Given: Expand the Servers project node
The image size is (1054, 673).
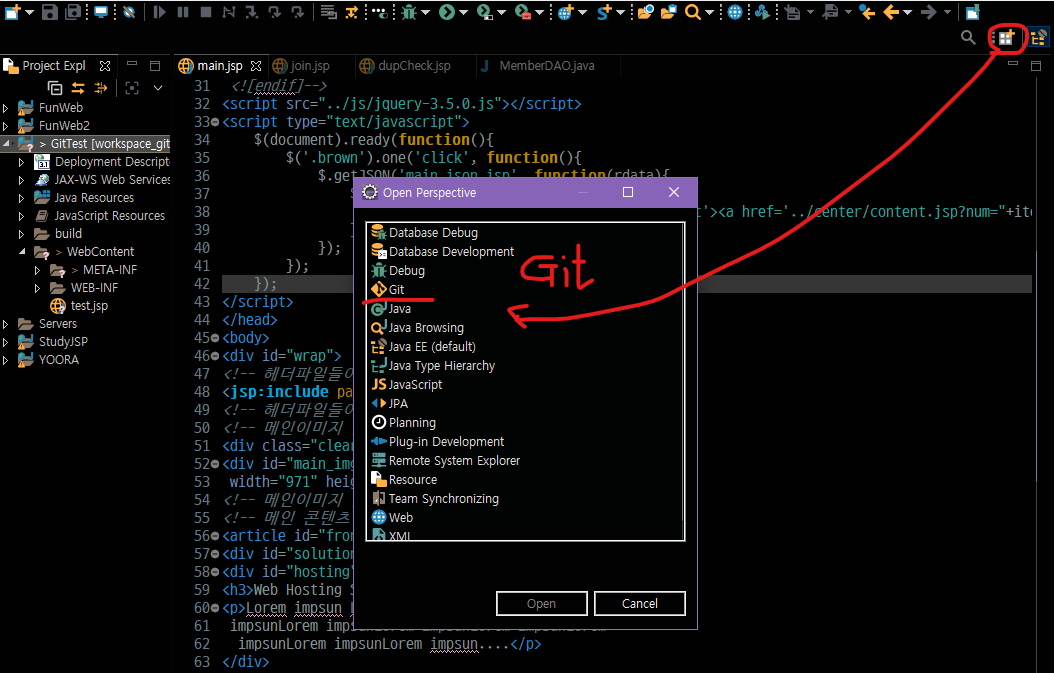Looking at the screenshot, I should tap(6, 324).
